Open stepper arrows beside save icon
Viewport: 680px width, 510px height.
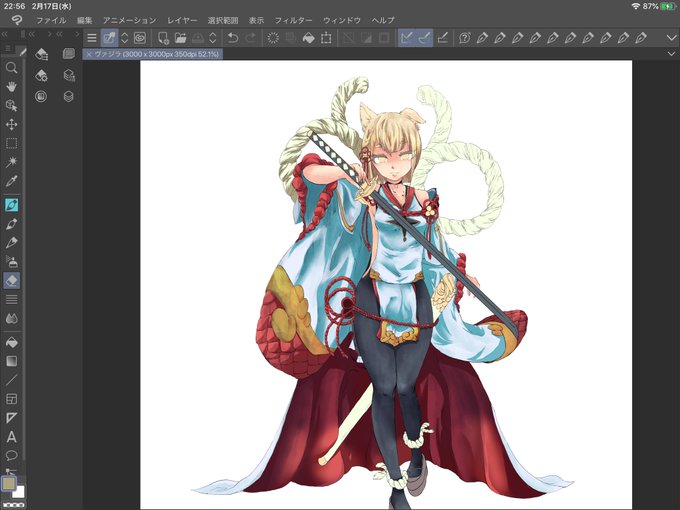click(212, 38)
